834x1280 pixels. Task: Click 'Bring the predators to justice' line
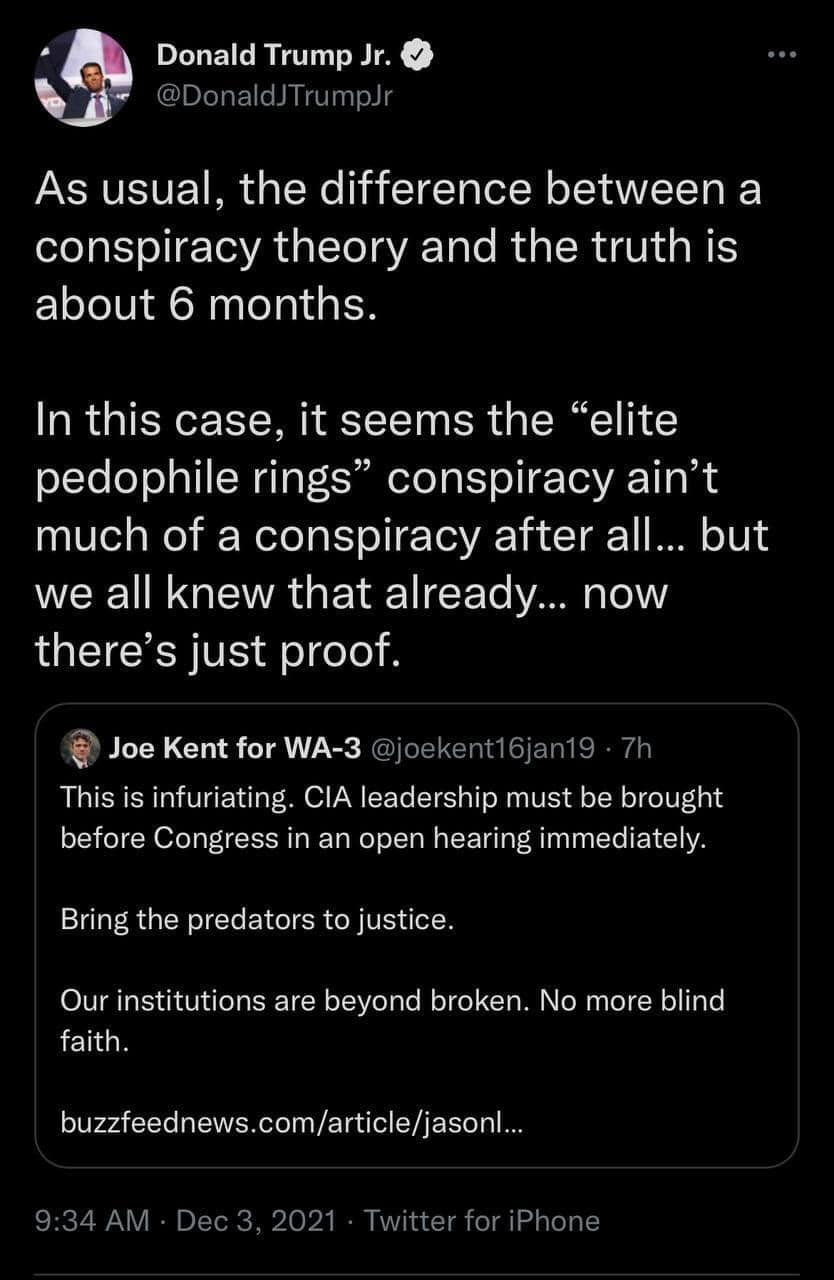[258, 919]
